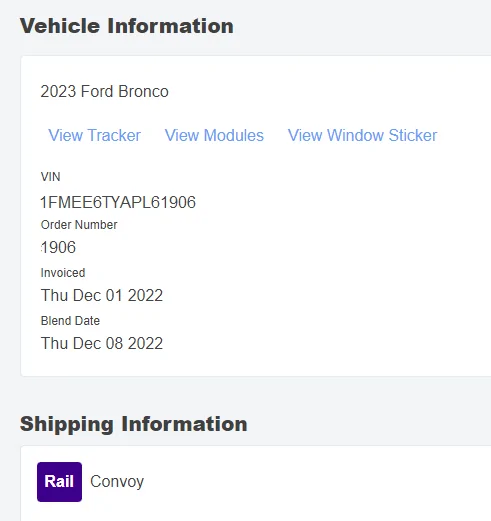This screenshot has height=521, width=491.
Task: Click the word Bronco in the vehicle title
Action: coord(143,91)
